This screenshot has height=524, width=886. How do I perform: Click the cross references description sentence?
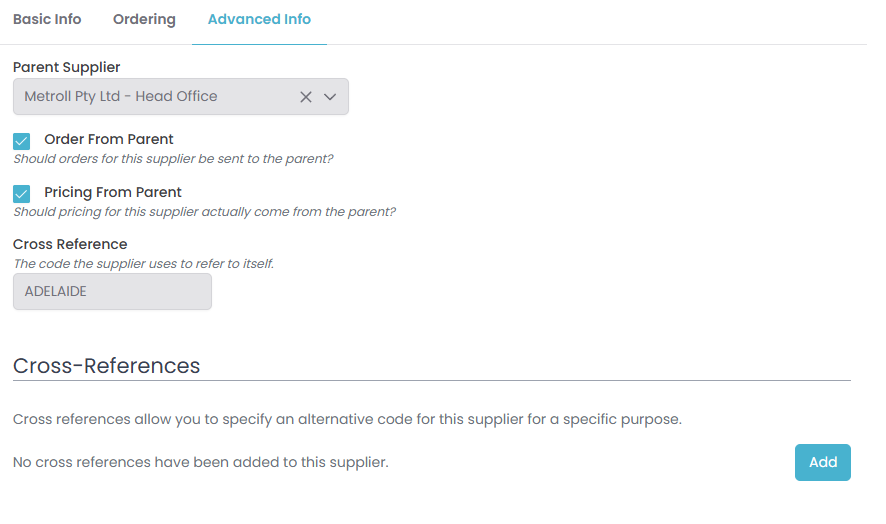[347, 419]
